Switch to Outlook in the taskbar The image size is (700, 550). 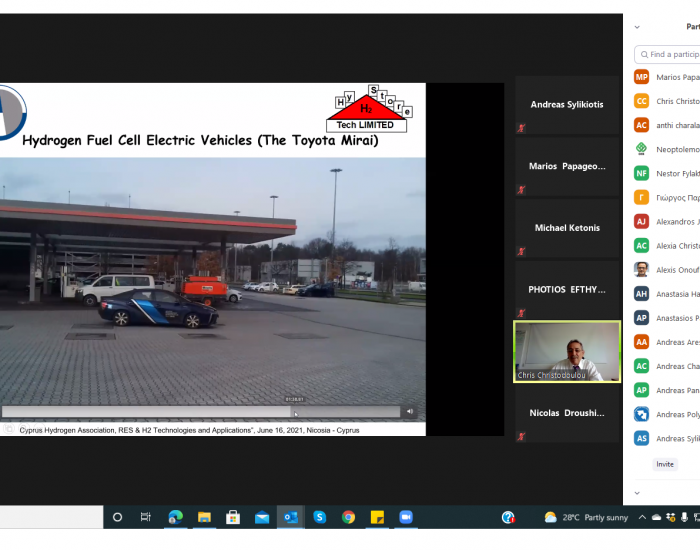[x=291, y=517]
